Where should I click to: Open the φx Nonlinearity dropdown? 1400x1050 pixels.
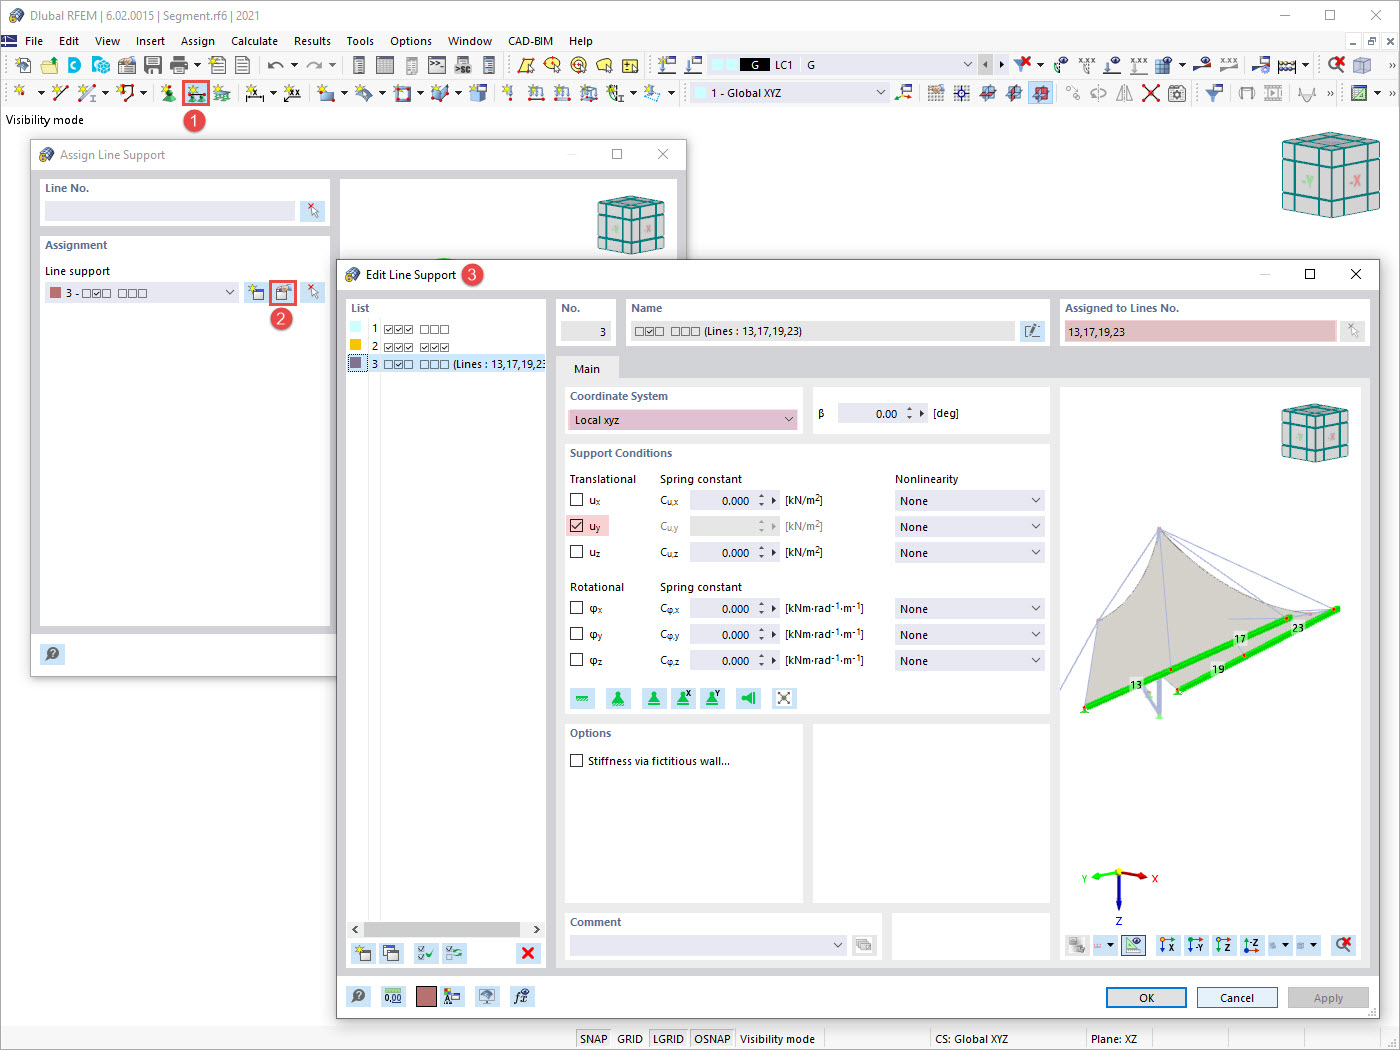point(969,609)
